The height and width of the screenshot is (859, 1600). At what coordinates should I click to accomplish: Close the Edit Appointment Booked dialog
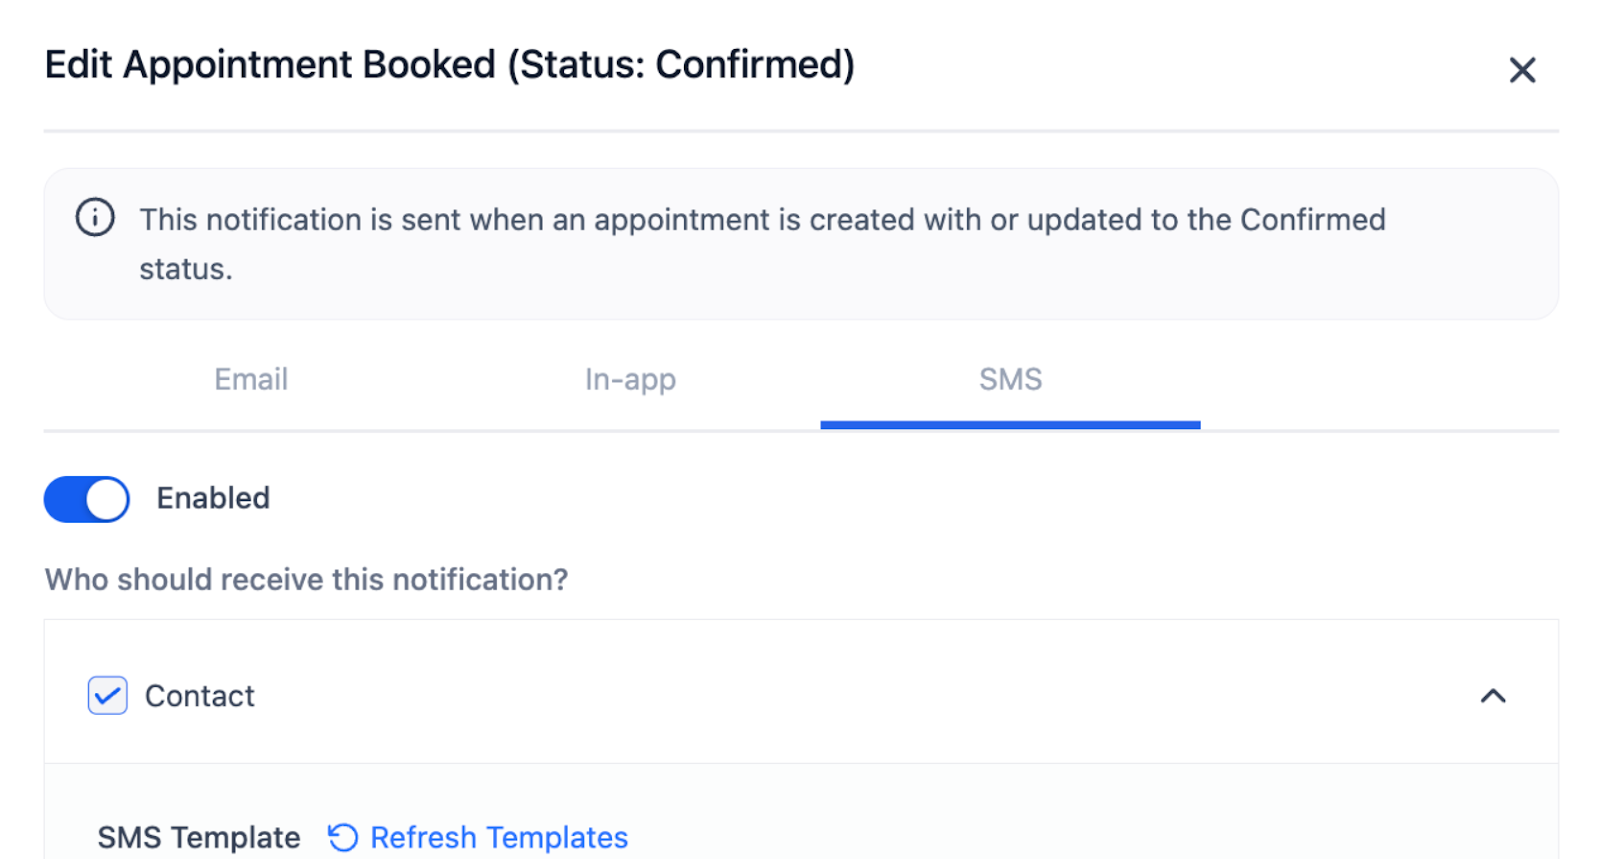(x=1522, y=70)
